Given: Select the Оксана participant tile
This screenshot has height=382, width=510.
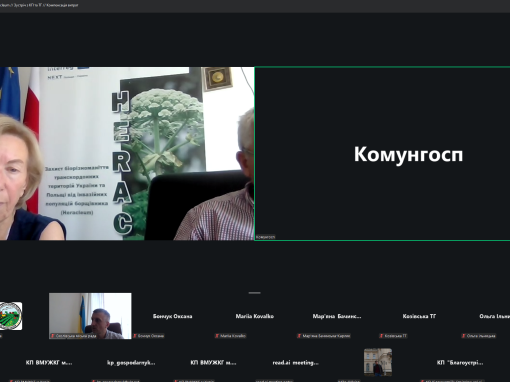Looking at the screenshot, I should pos(172,316).
